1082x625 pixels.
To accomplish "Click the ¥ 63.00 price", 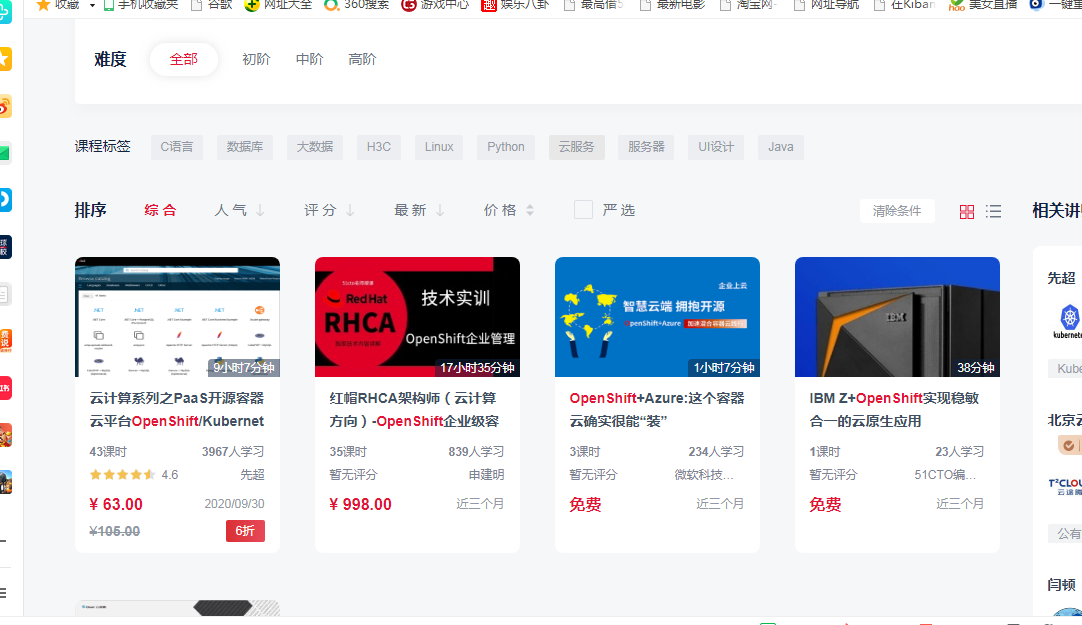I will tap(116, 504).
